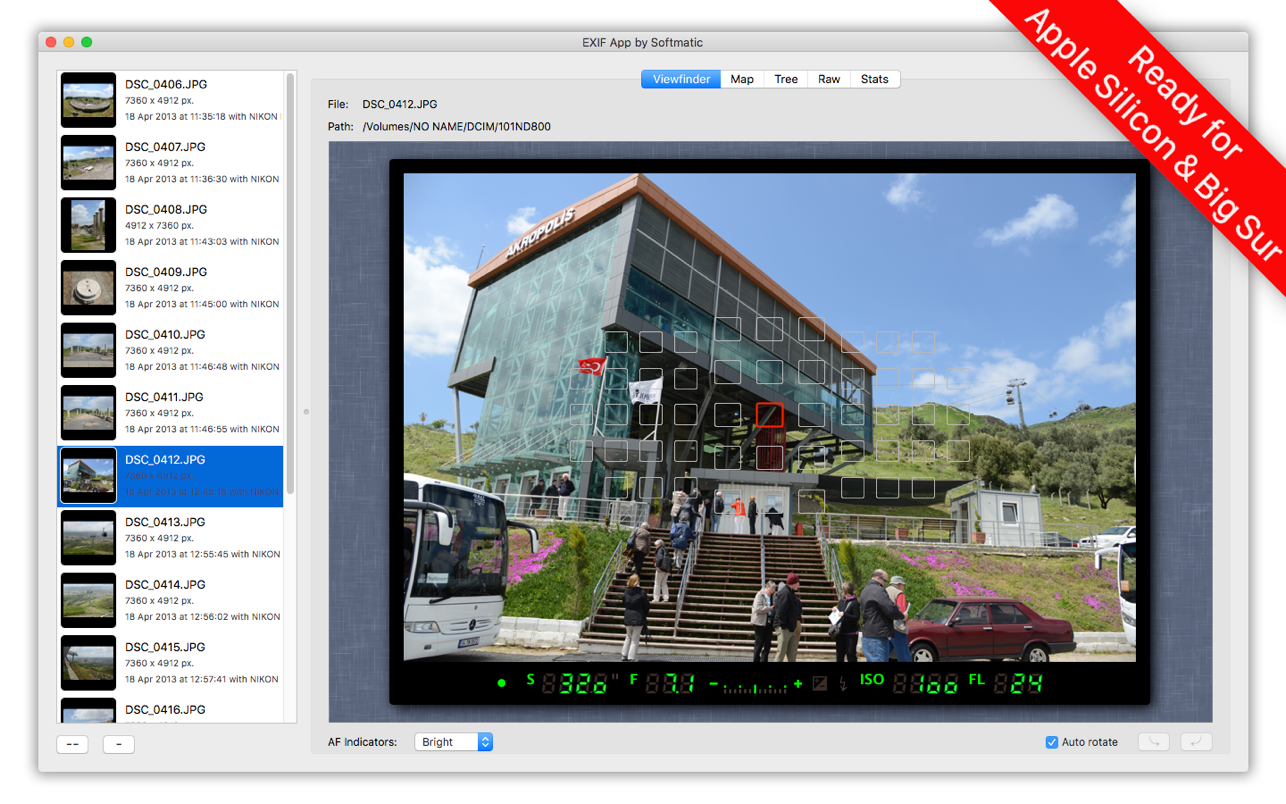Select DSC_0413.JPG in the file list
The height and width of the screenshot is (804, 1286).
[x=170, y=538]
